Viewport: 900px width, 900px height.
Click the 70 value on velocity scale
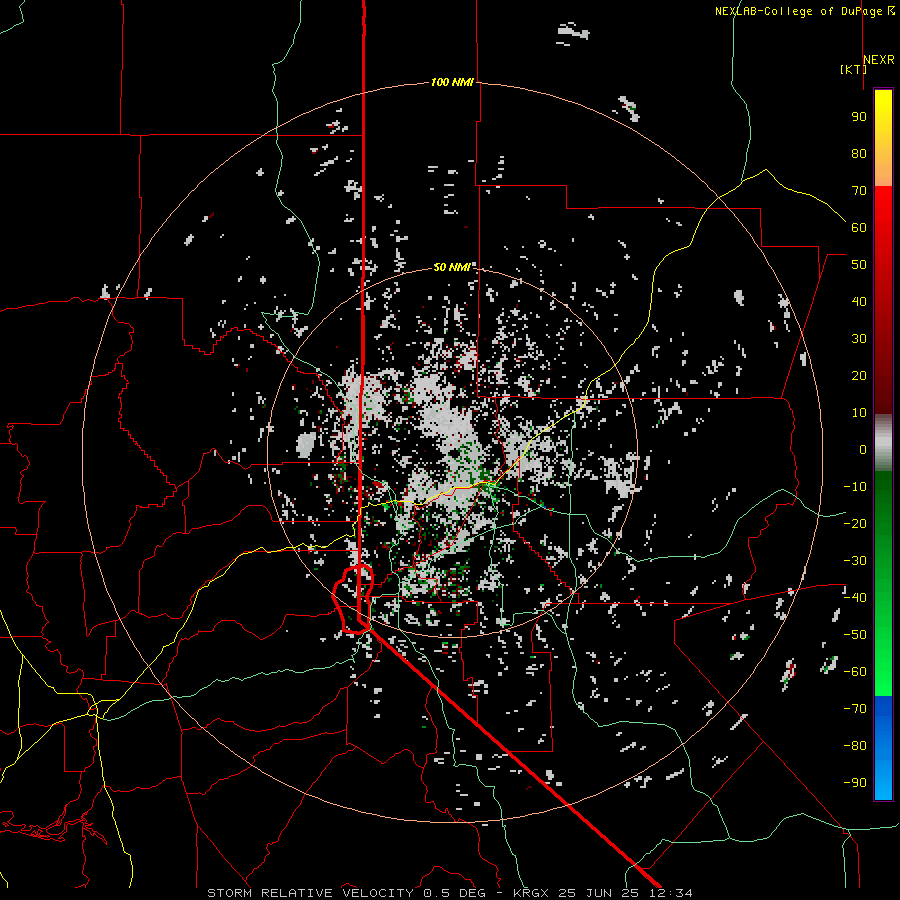click(859, 191)
